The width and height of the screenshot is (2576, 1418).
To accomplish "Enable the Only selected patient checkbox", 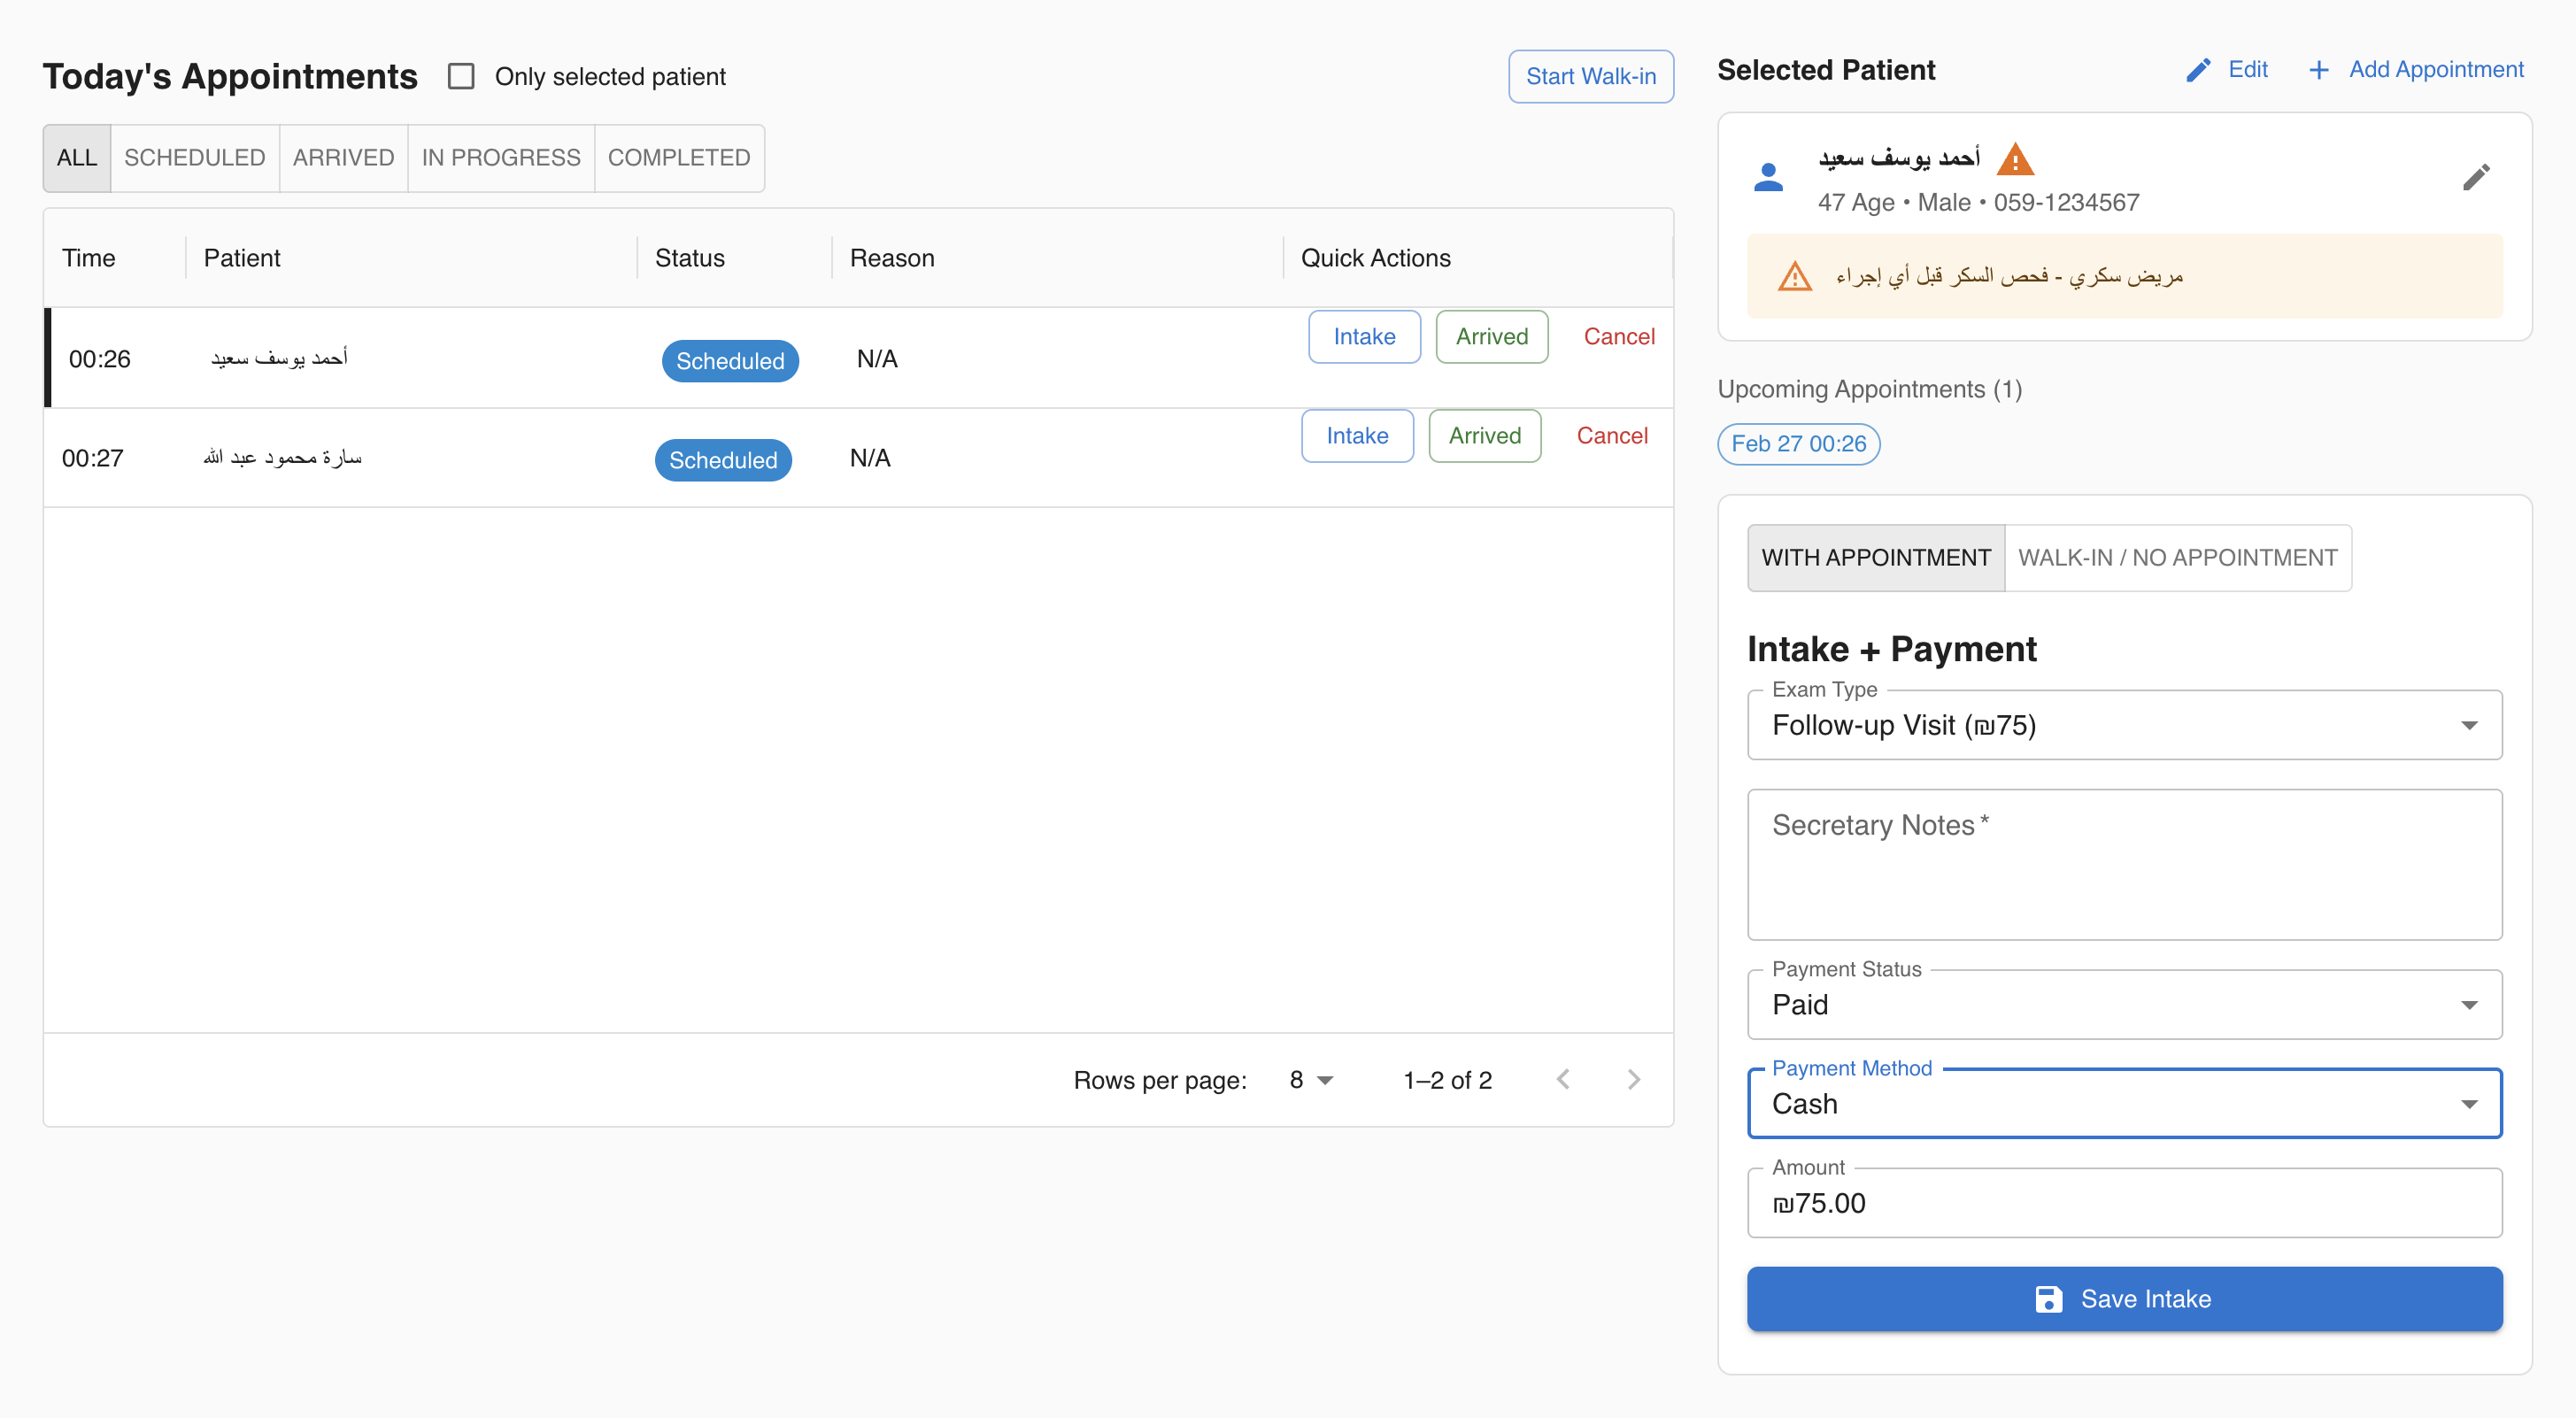I will (x=462, y=75).
